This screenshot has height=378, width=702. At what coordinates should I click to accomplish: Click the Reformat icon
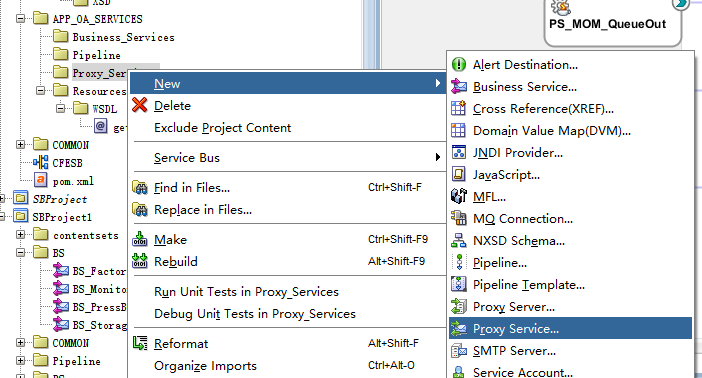pyautogui.click(x=140, y=343)
